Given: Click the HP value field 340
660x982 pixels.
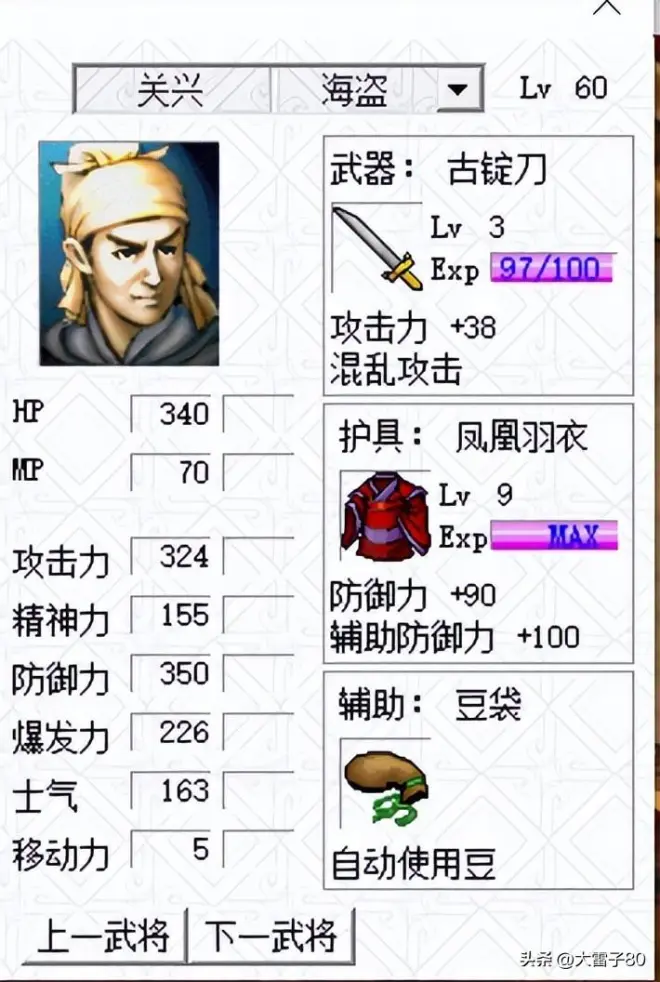Looking at the screenshot, I should pyautogui.click(x=171, y=413).
